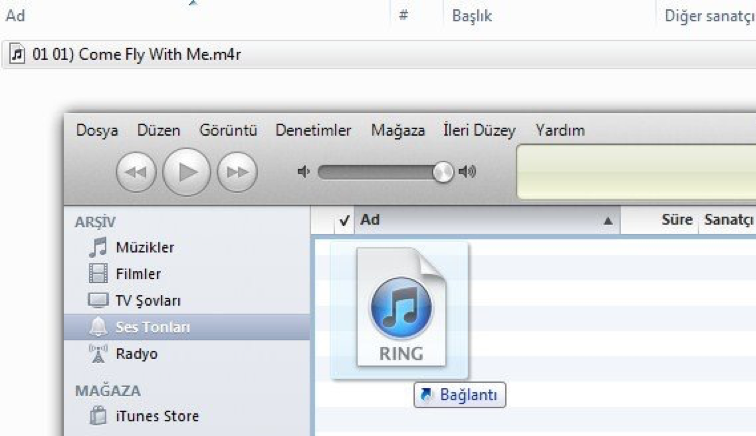The height and width of the screenshot is (436, 756).
Task: Click the m4r file's music icon
Action: coord(17,54)
